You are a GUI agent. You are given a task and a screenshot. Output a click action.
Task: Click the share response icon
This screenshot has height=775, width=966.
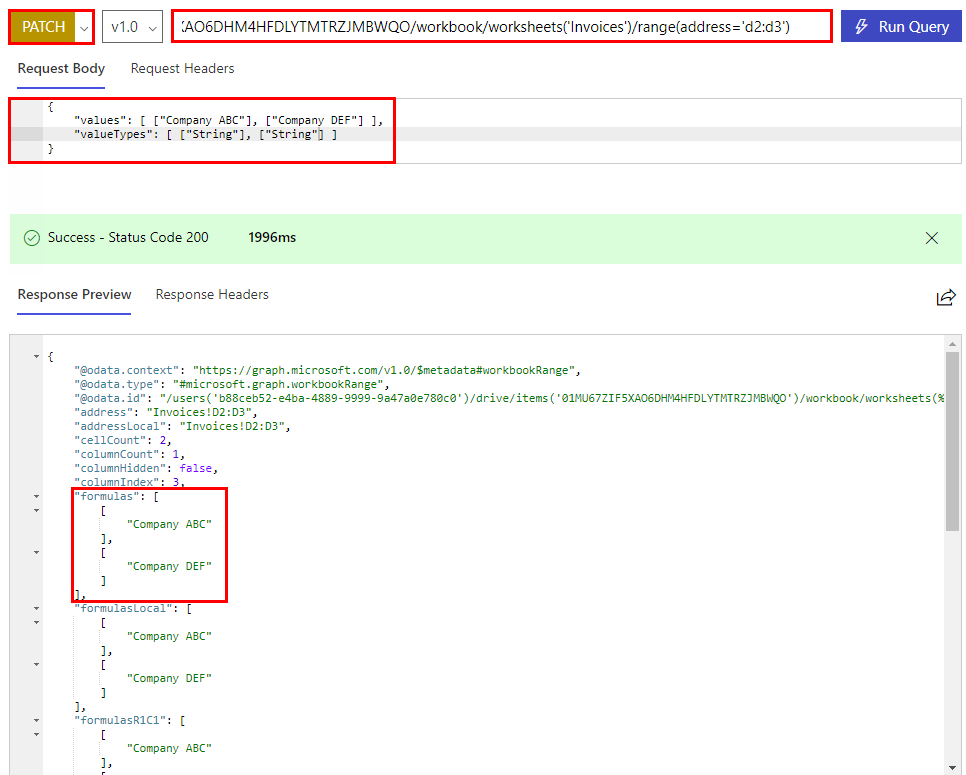945,297
